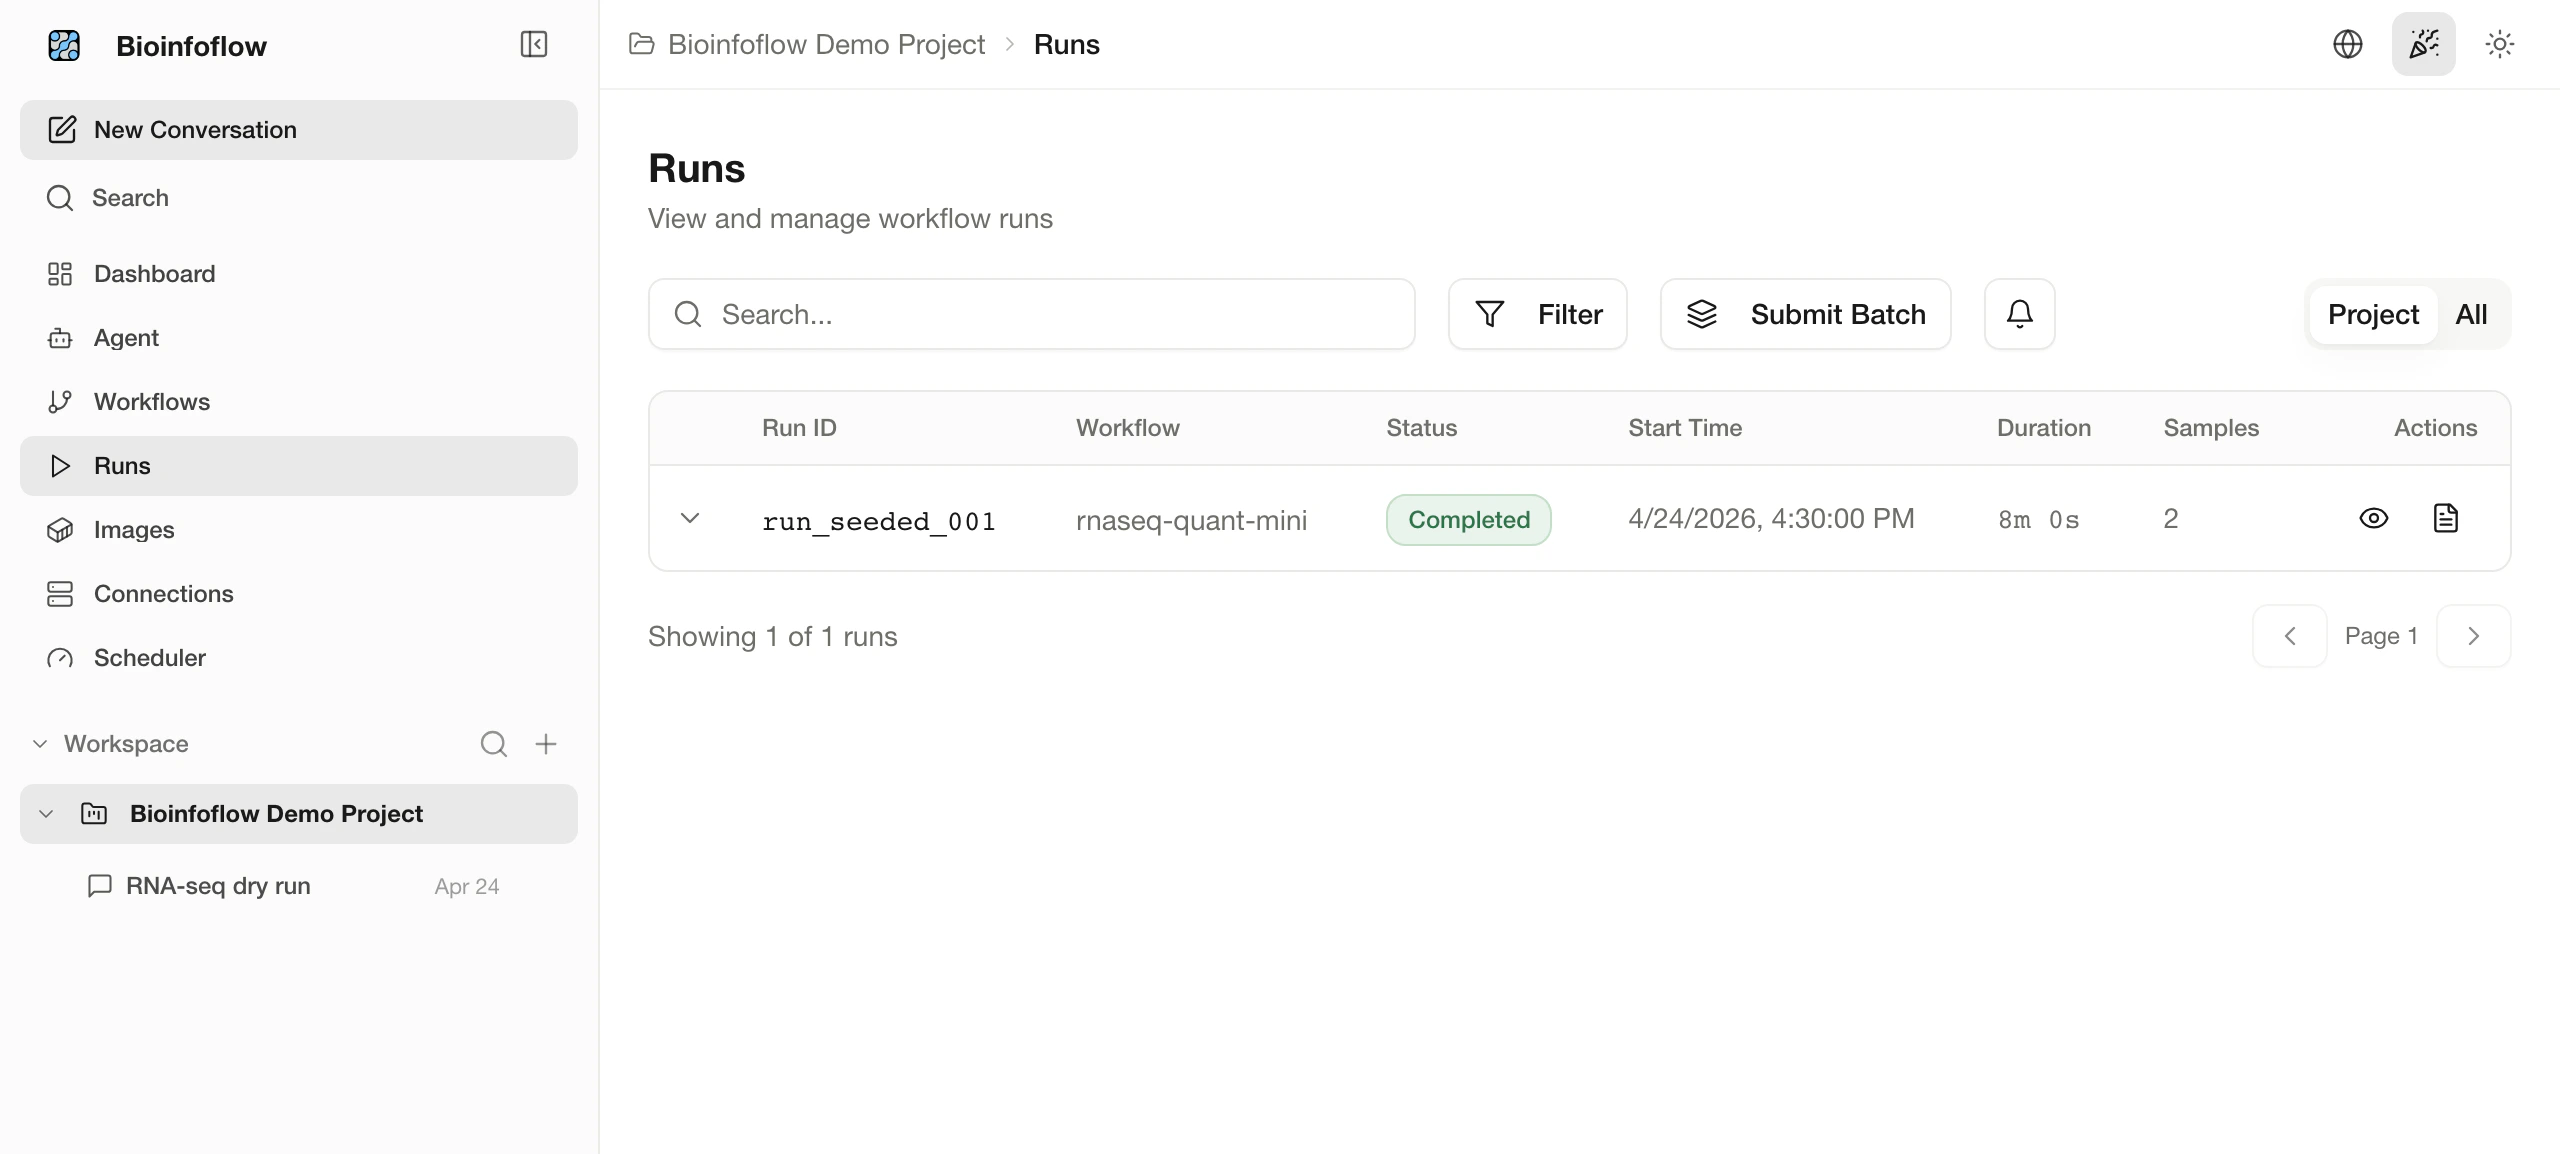Add a new workspace item

(x=546, y=744)
